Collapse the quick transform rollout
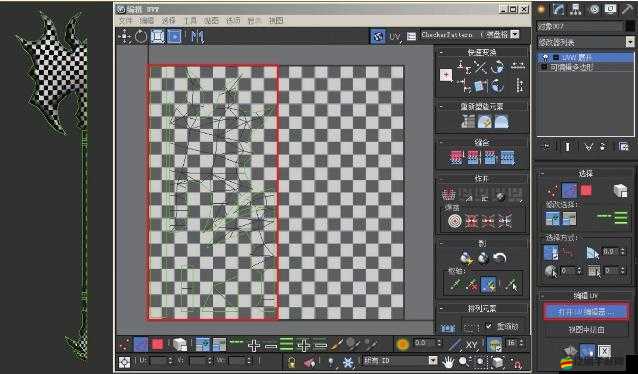Screen dimensions: 638x374 tap(442, 52)
